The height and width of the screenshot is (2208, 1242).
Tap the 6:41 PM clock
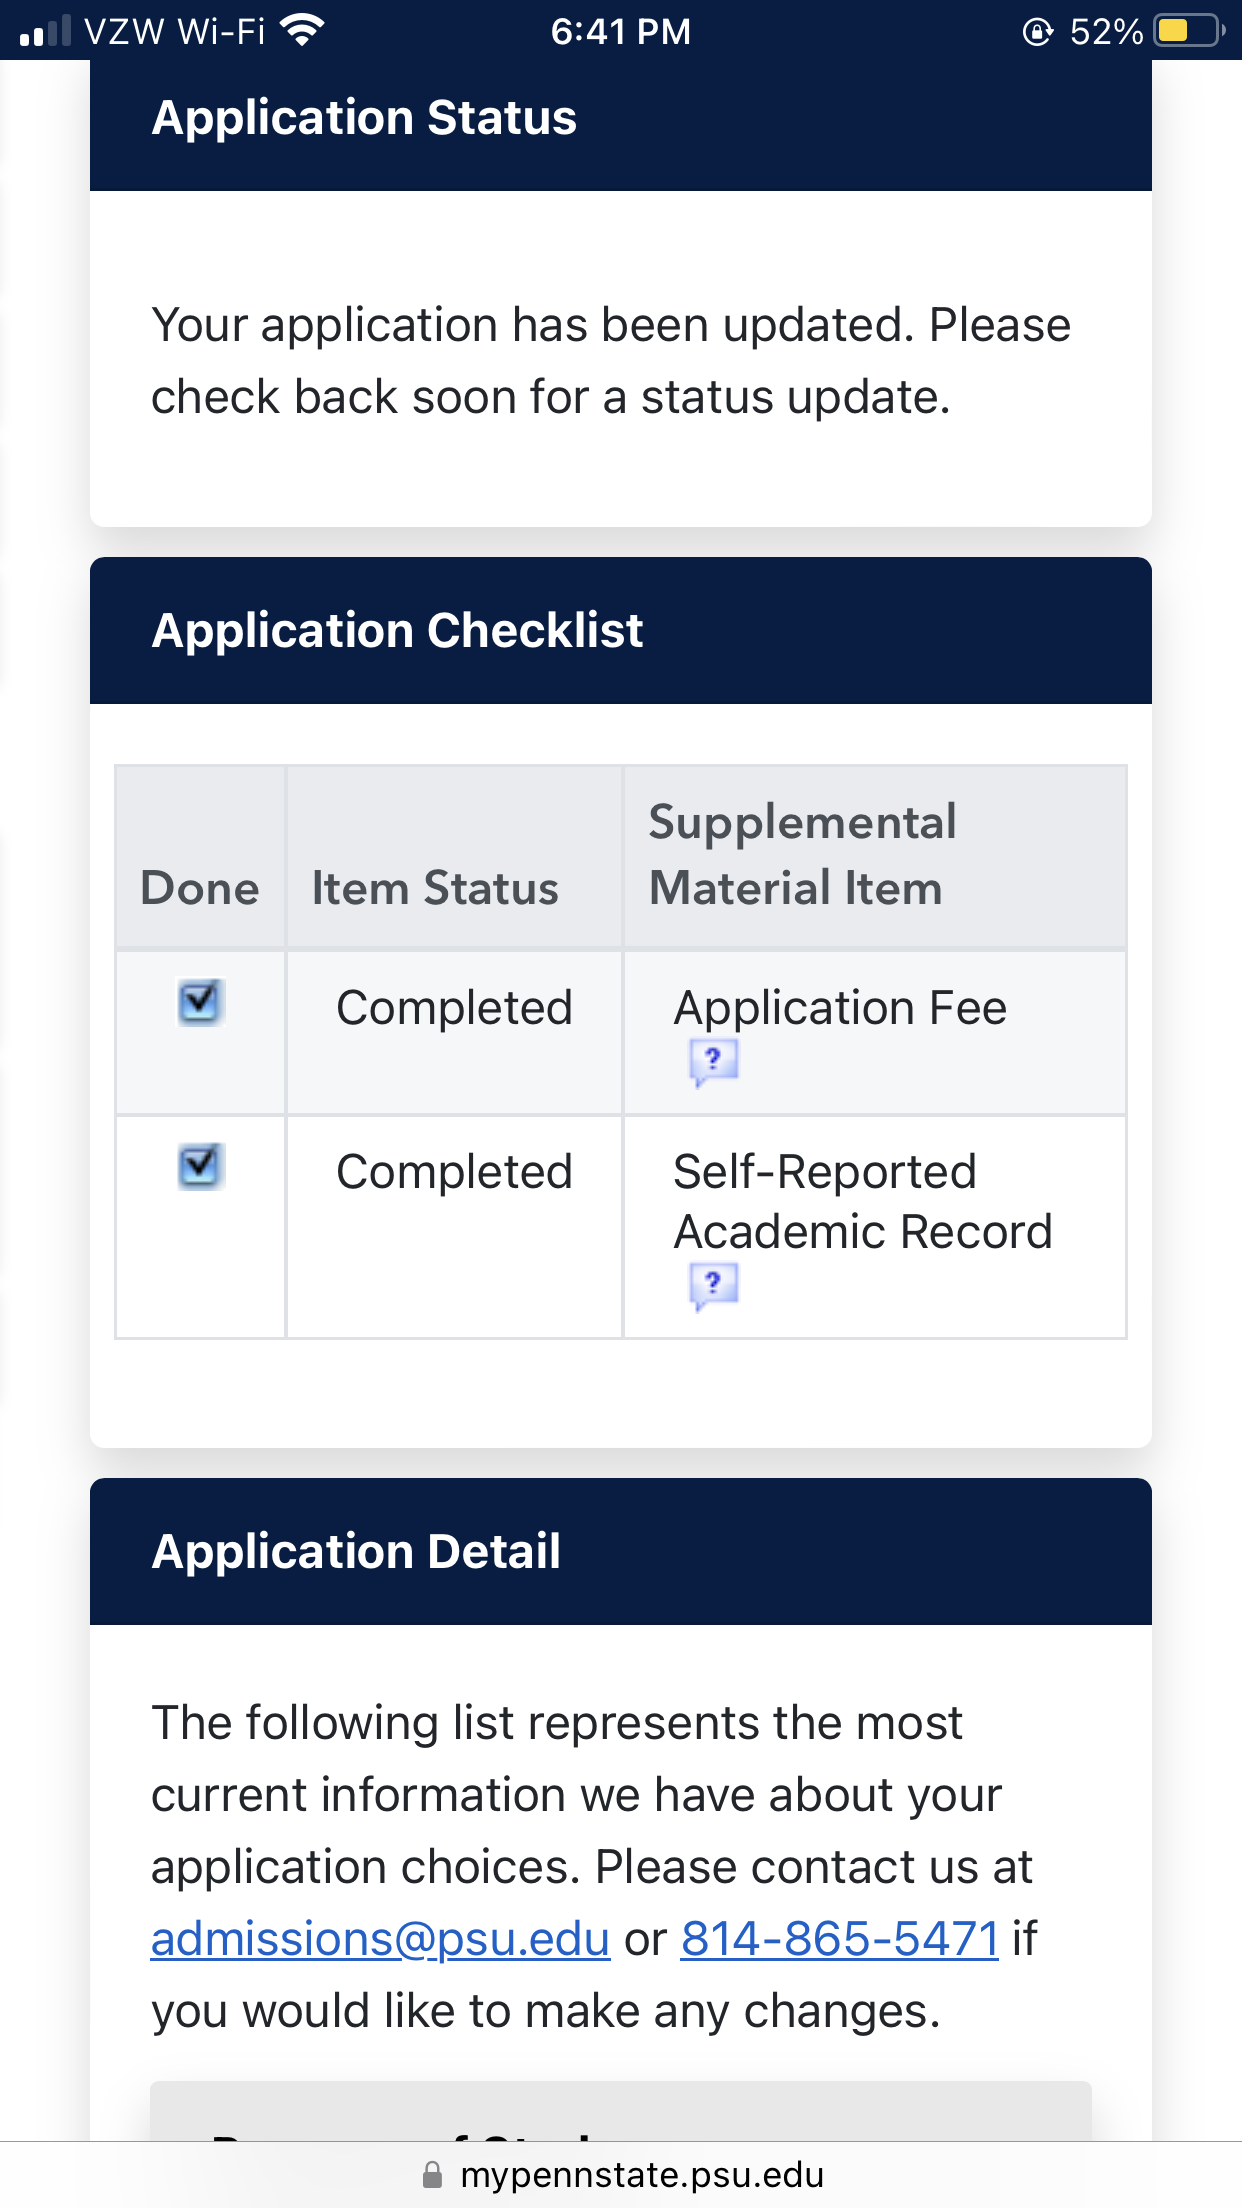(620, 31)
